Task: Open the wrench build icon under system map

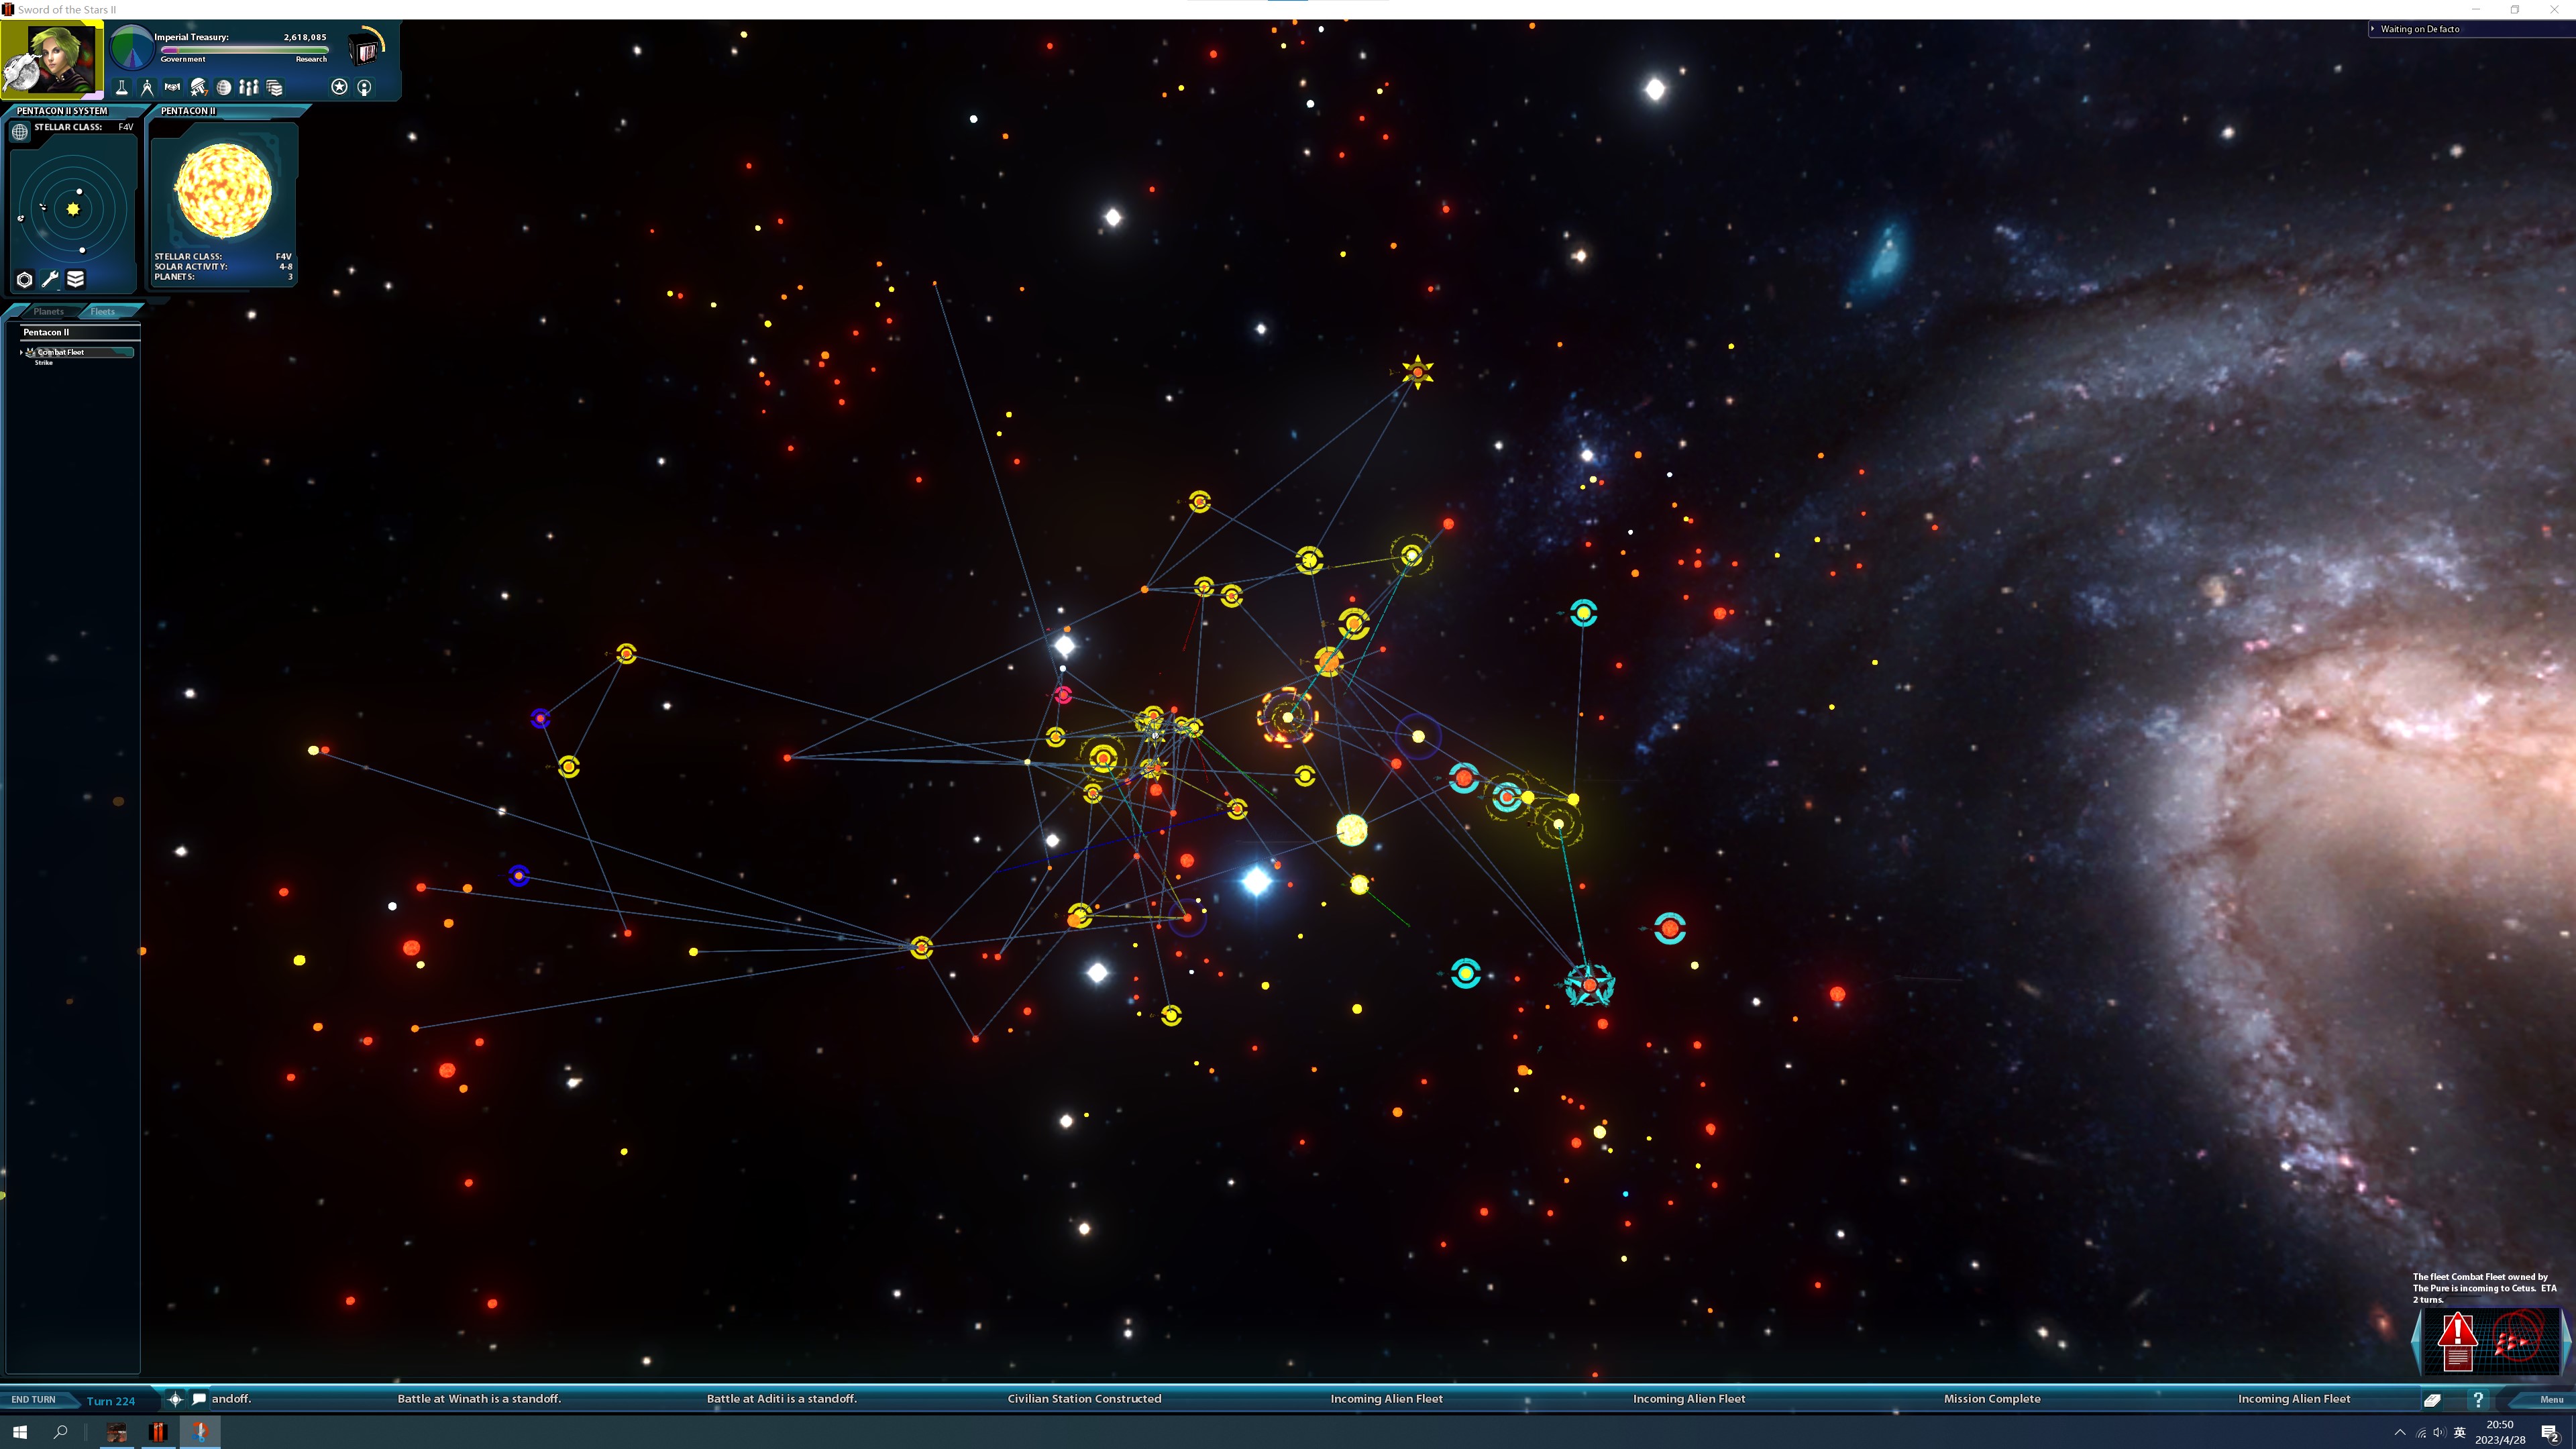Action: 50,280
